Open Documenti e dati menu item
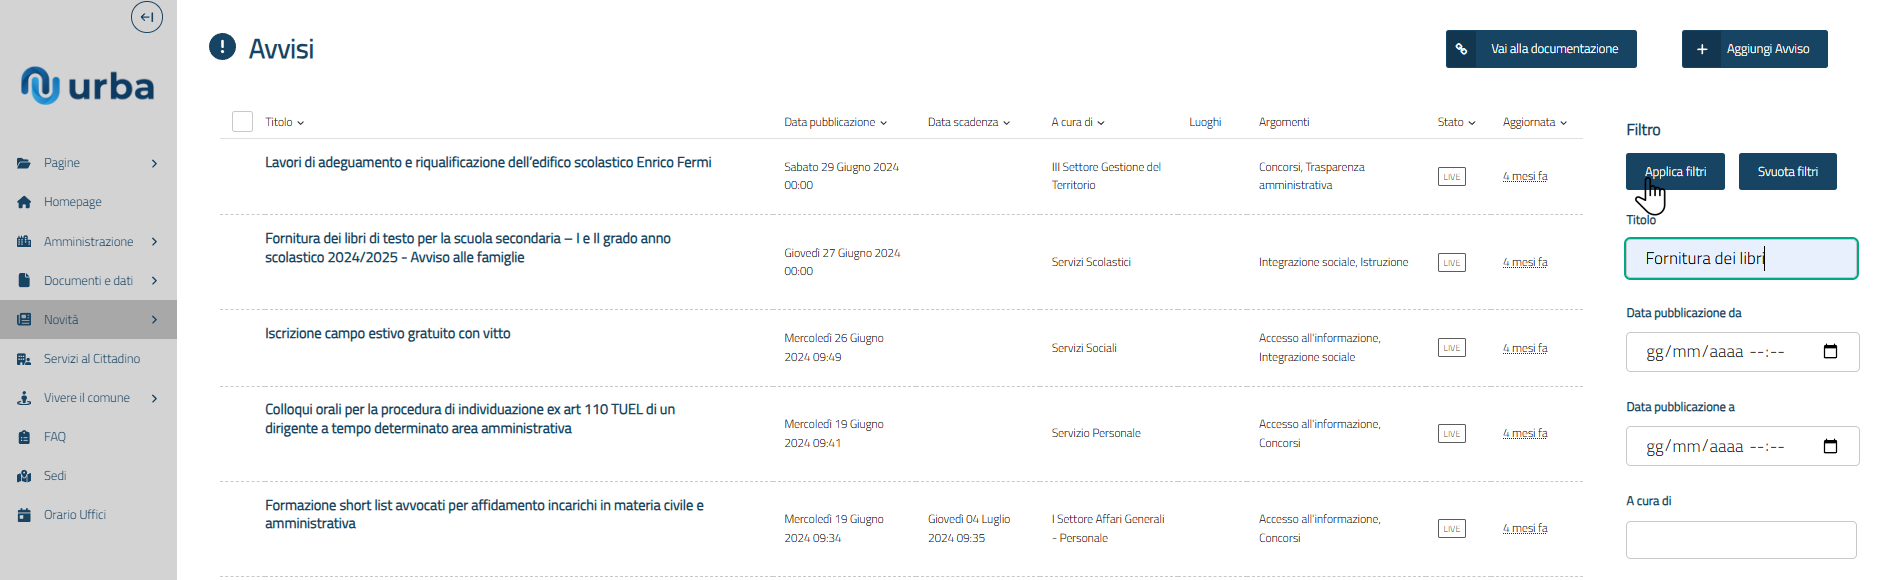Image resolution: width=1879 pixels, height=580 pixels. pos(88,281)
